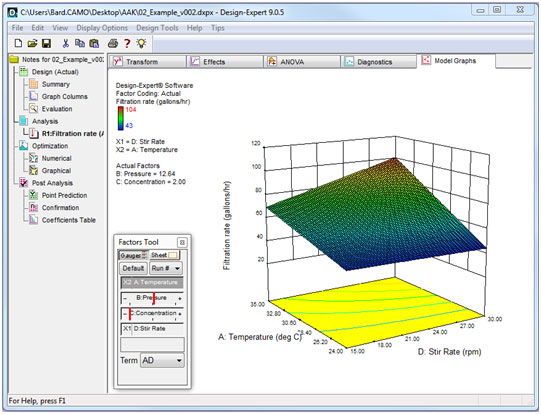Image resolution: width=541 pixels, height=414 pixels.
Task: Switch Factors Tool to Gauges view
Action: pyautogui.click(x=134, y=255)
